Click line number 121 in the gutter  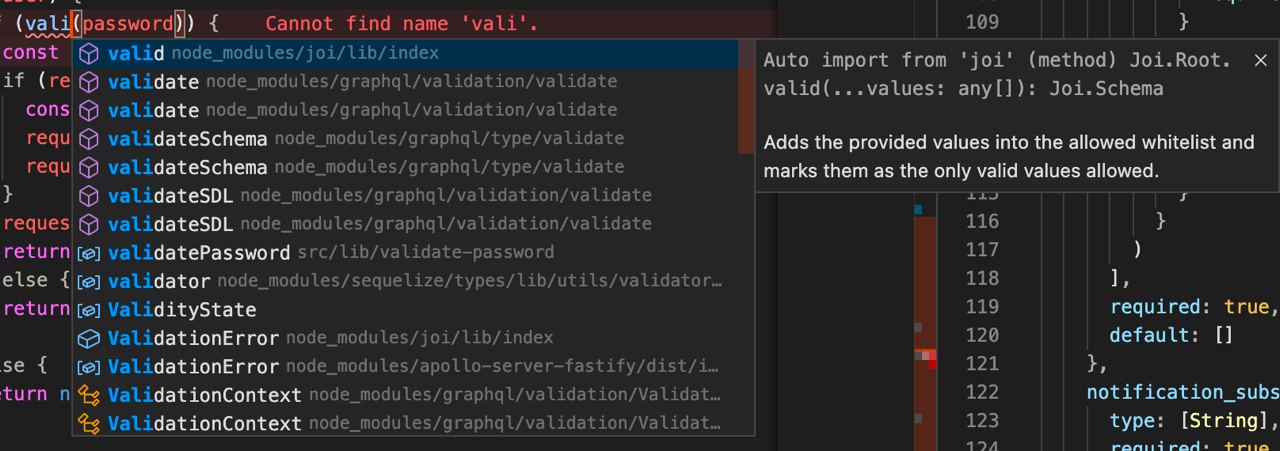tap(982, 363)
